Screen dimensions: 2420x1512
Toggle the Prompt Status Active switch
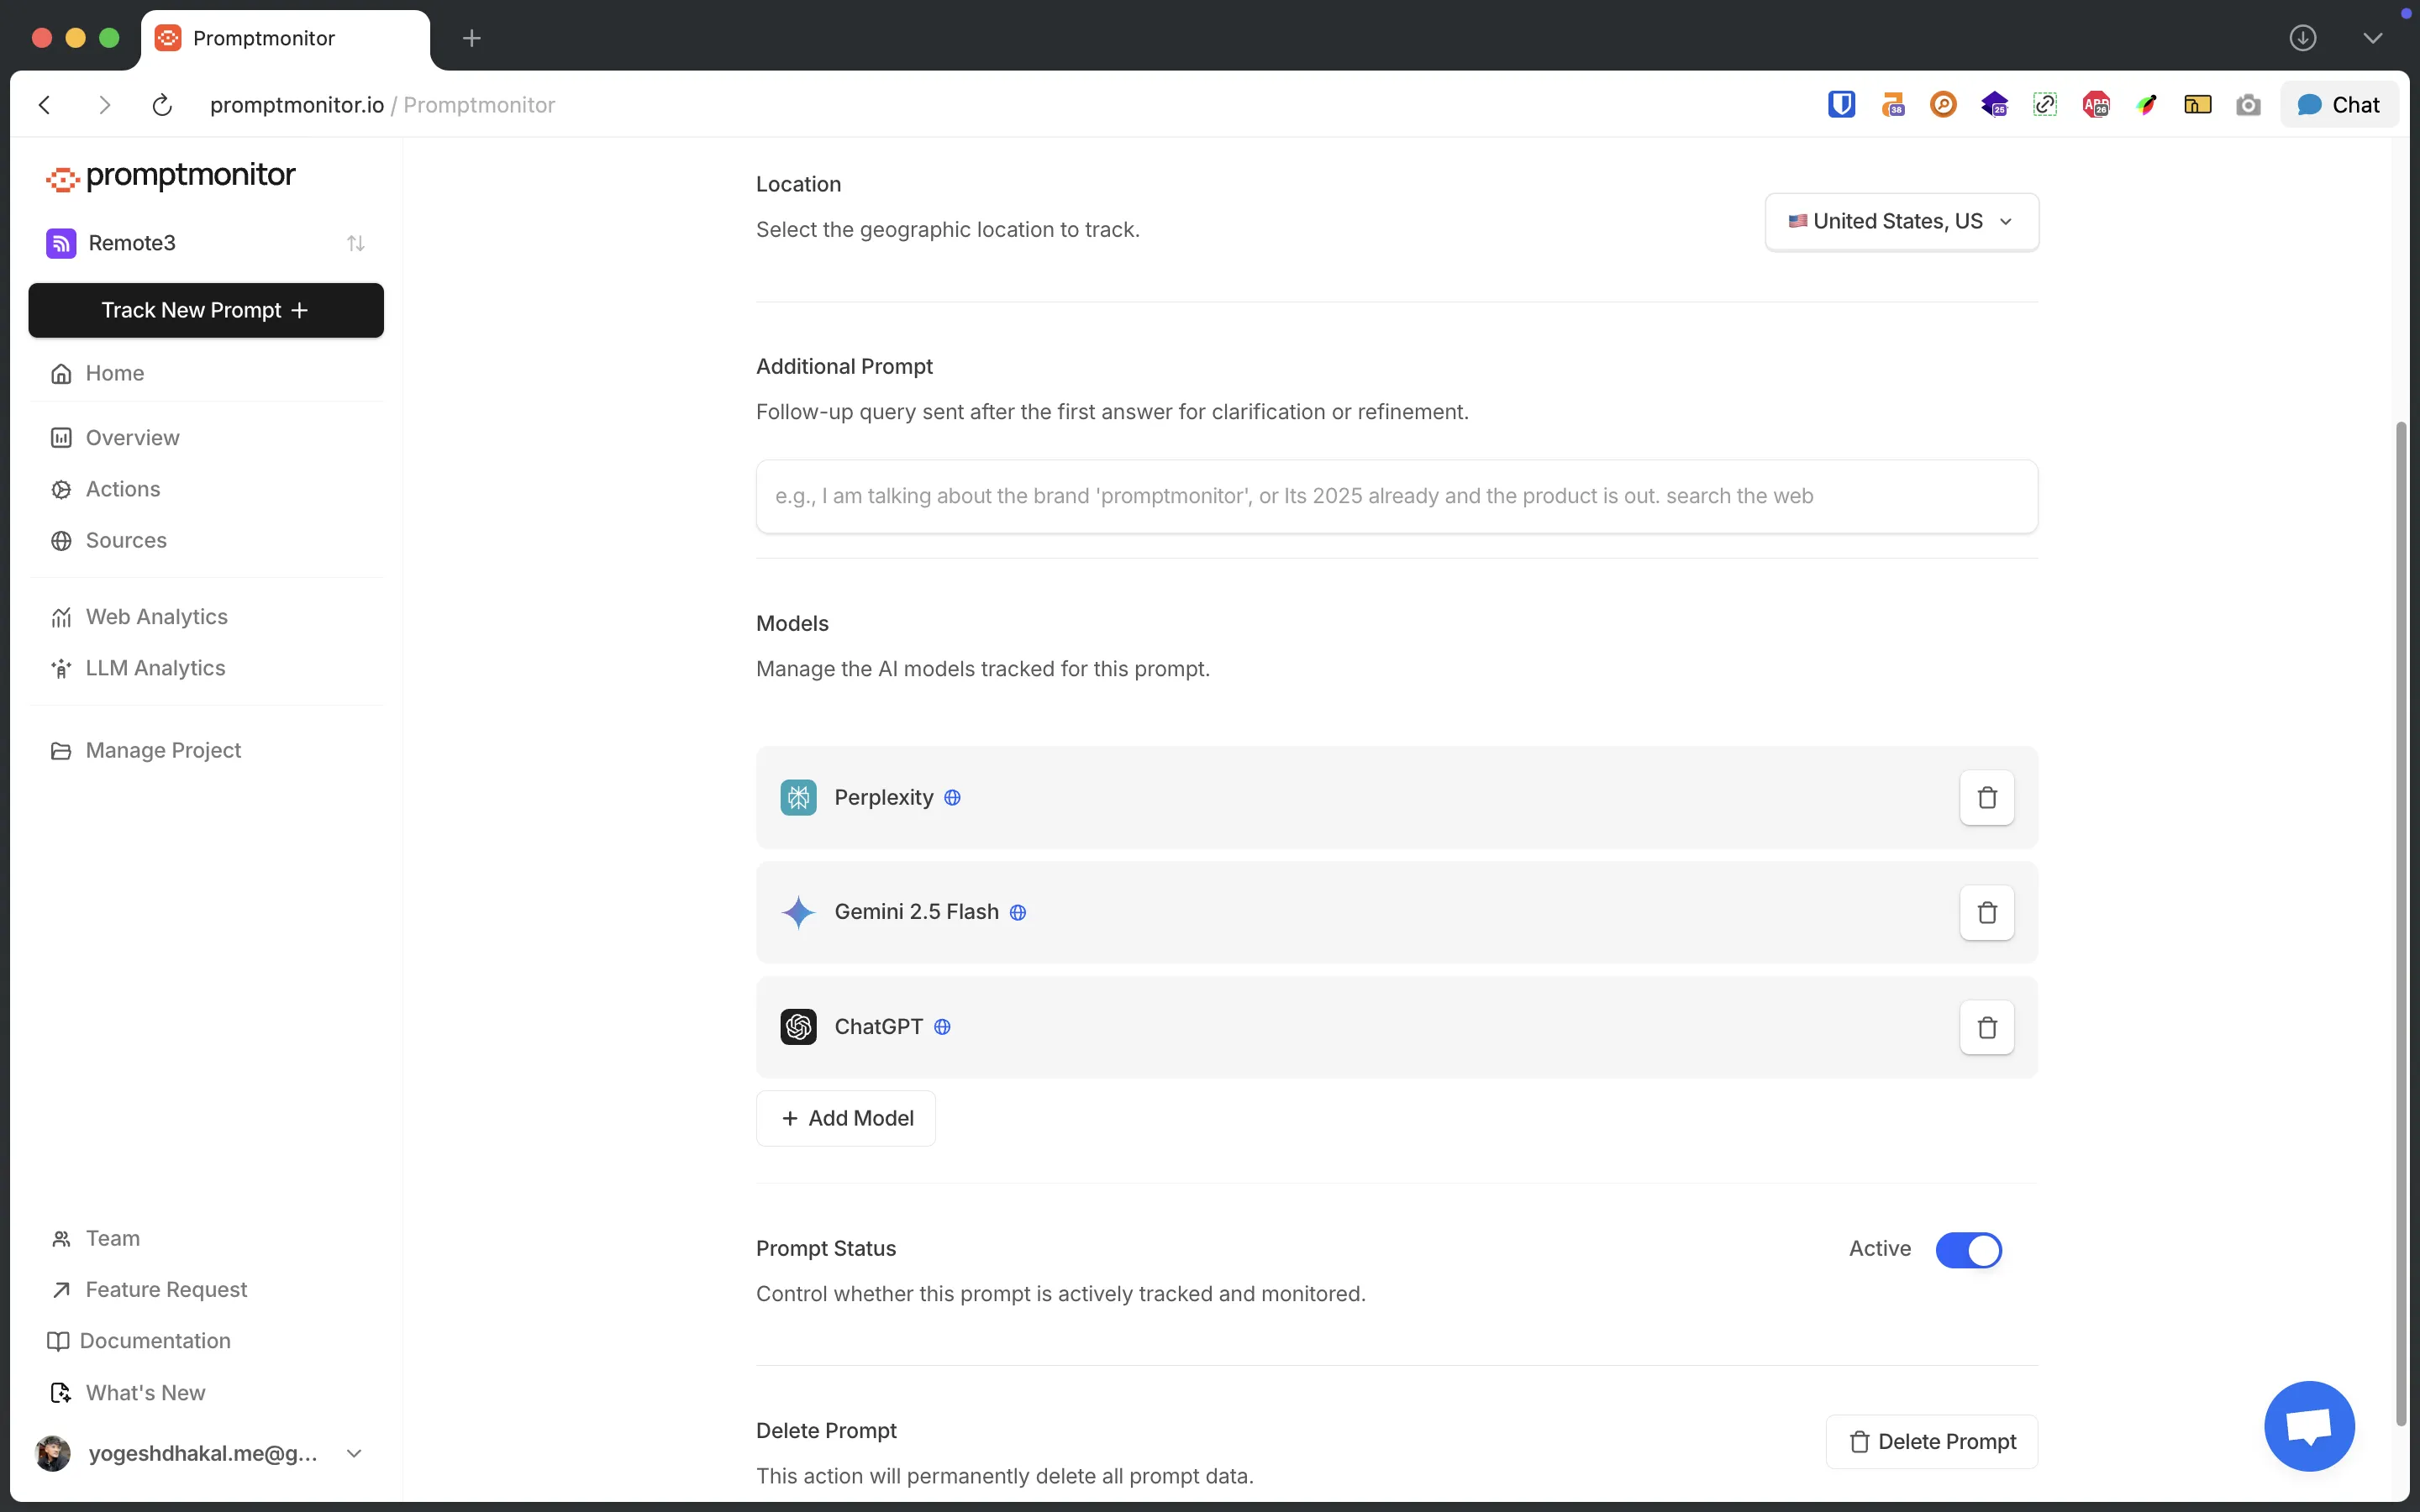coord(1969,1249)
